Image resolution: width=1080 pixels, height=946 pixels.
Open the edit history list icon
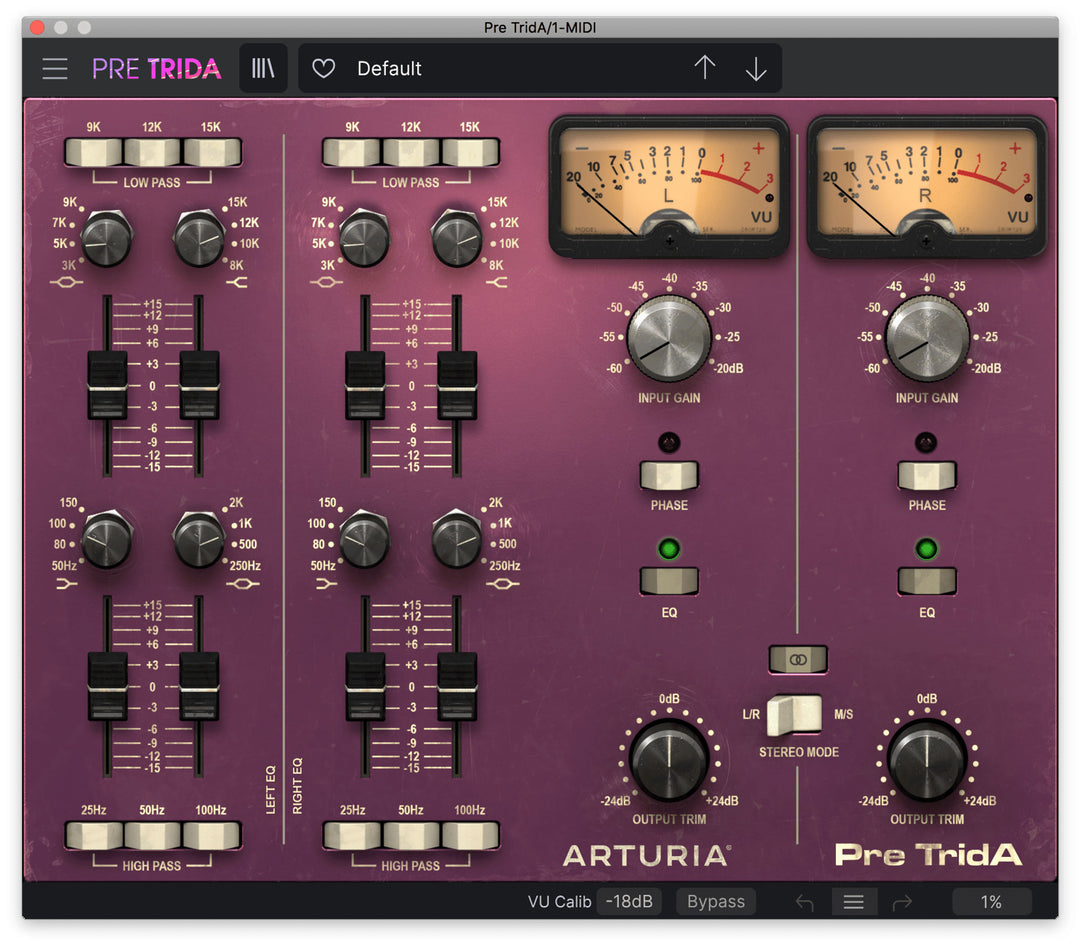(x=853, y=902)
